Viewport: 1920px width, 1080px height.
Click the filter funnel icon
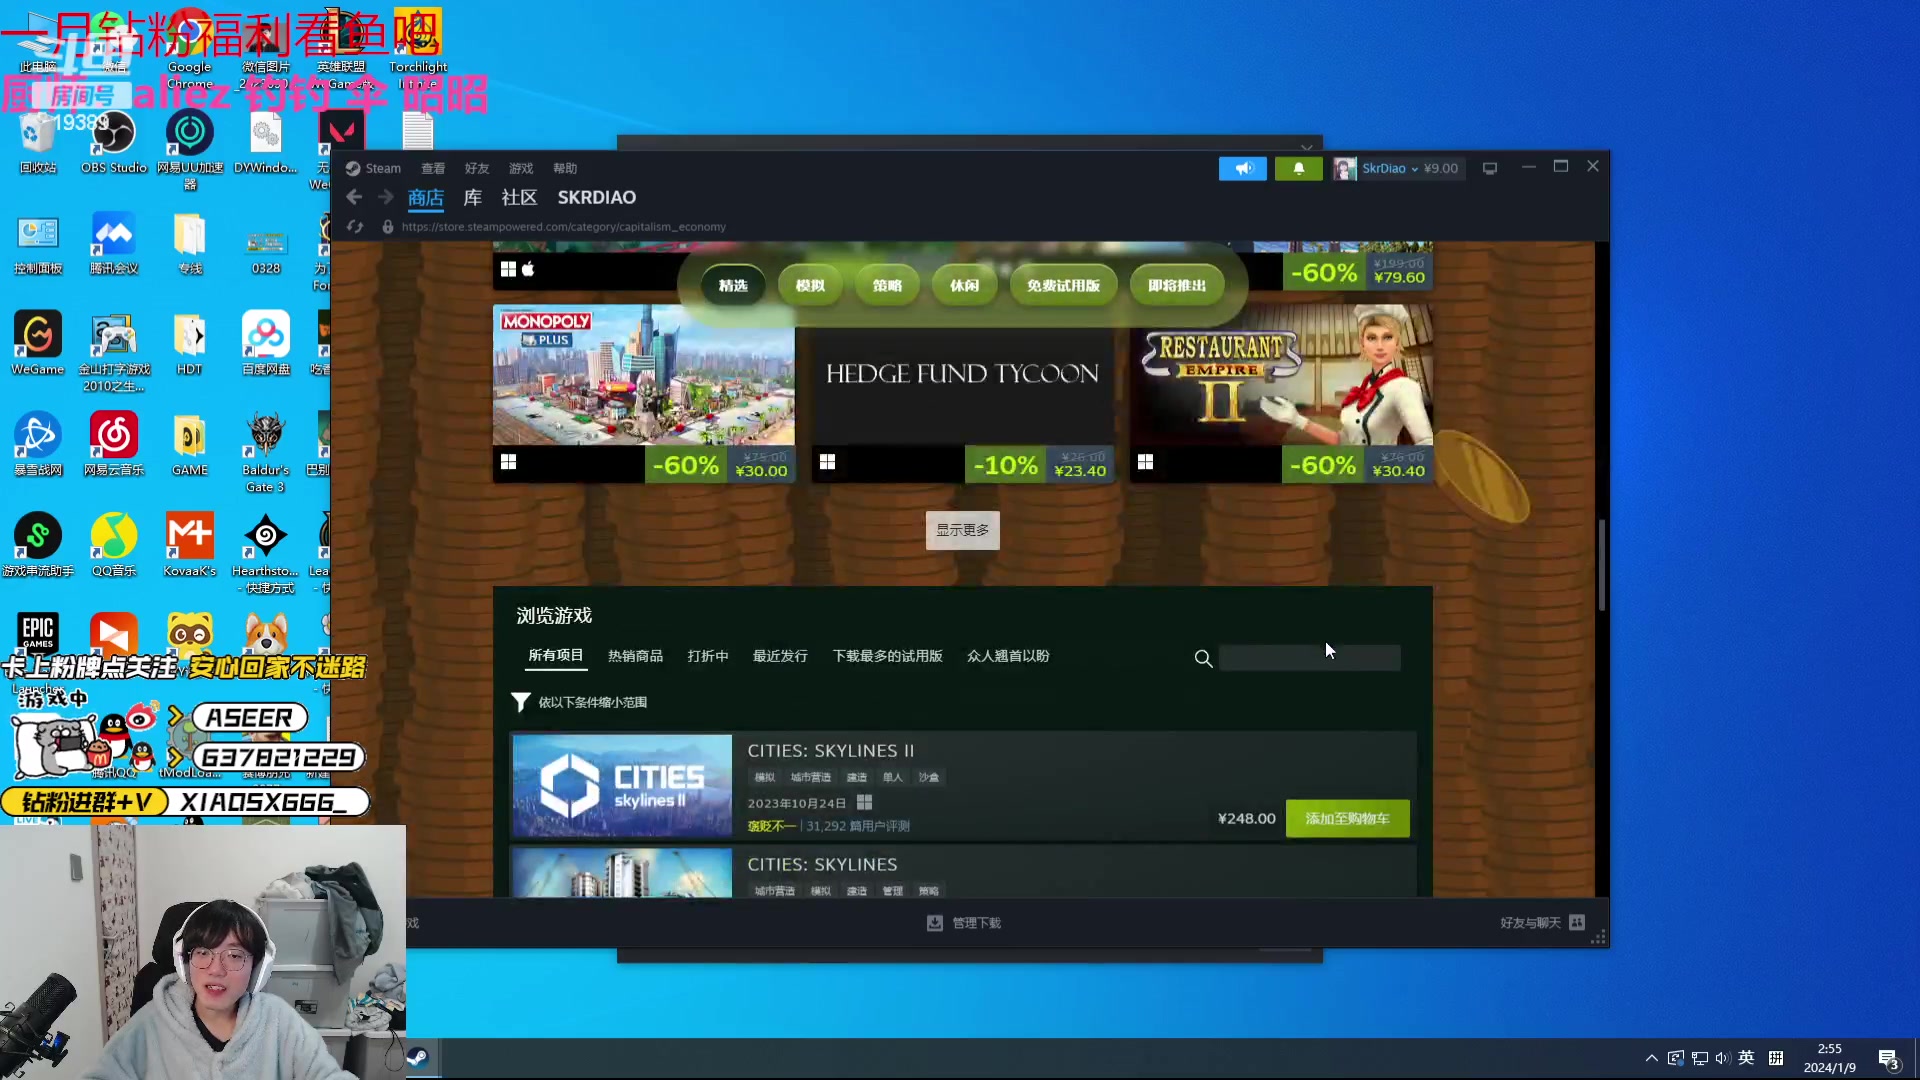tap(520, 702)
